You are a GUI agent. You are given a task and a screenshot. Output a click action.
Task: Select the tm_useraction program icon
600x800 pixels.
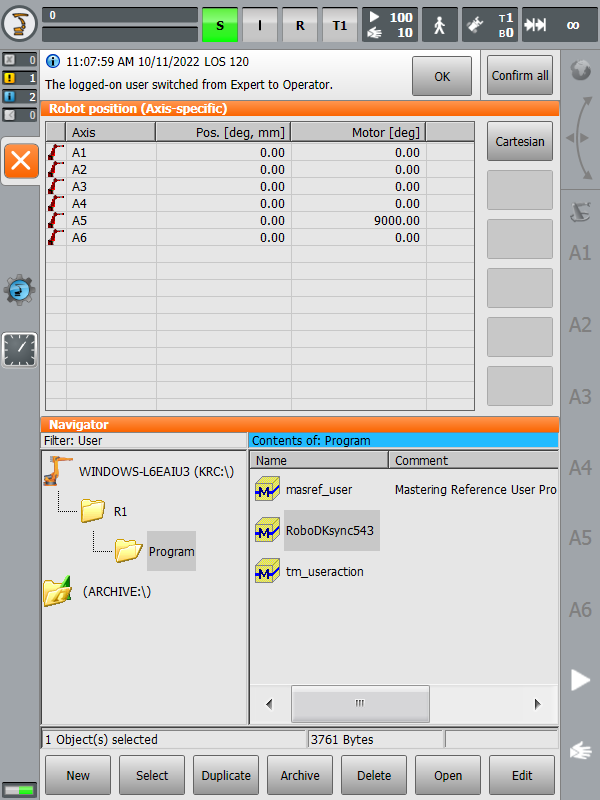click(267, 572)
